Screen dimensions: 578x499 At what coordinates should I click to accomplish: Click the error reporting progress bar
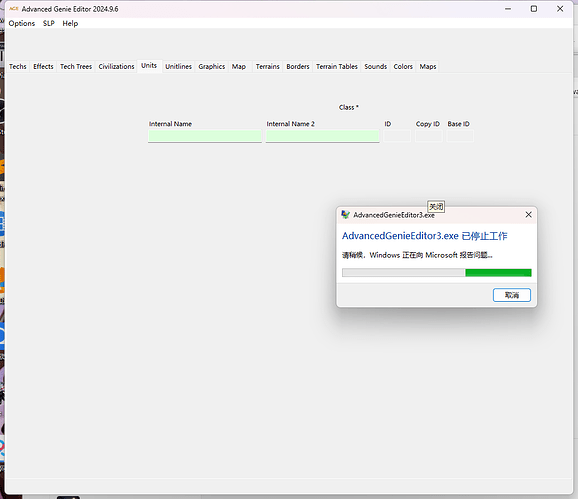[436, 273]
